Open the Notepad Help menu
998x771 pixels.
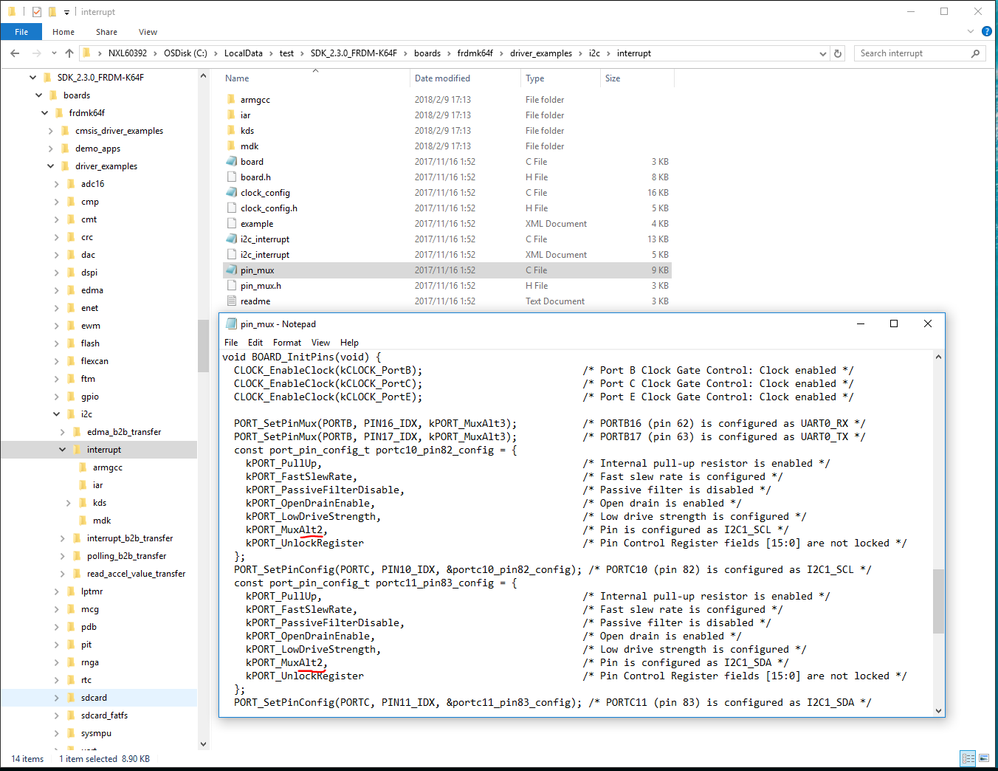tap(349, 343)
